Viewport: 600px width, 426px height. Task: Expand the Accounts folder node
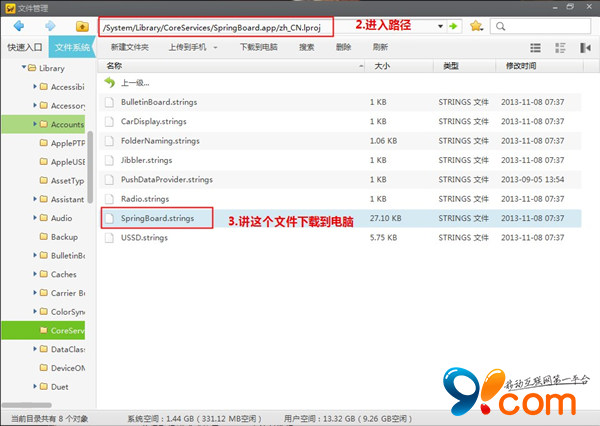pos(36,125)
